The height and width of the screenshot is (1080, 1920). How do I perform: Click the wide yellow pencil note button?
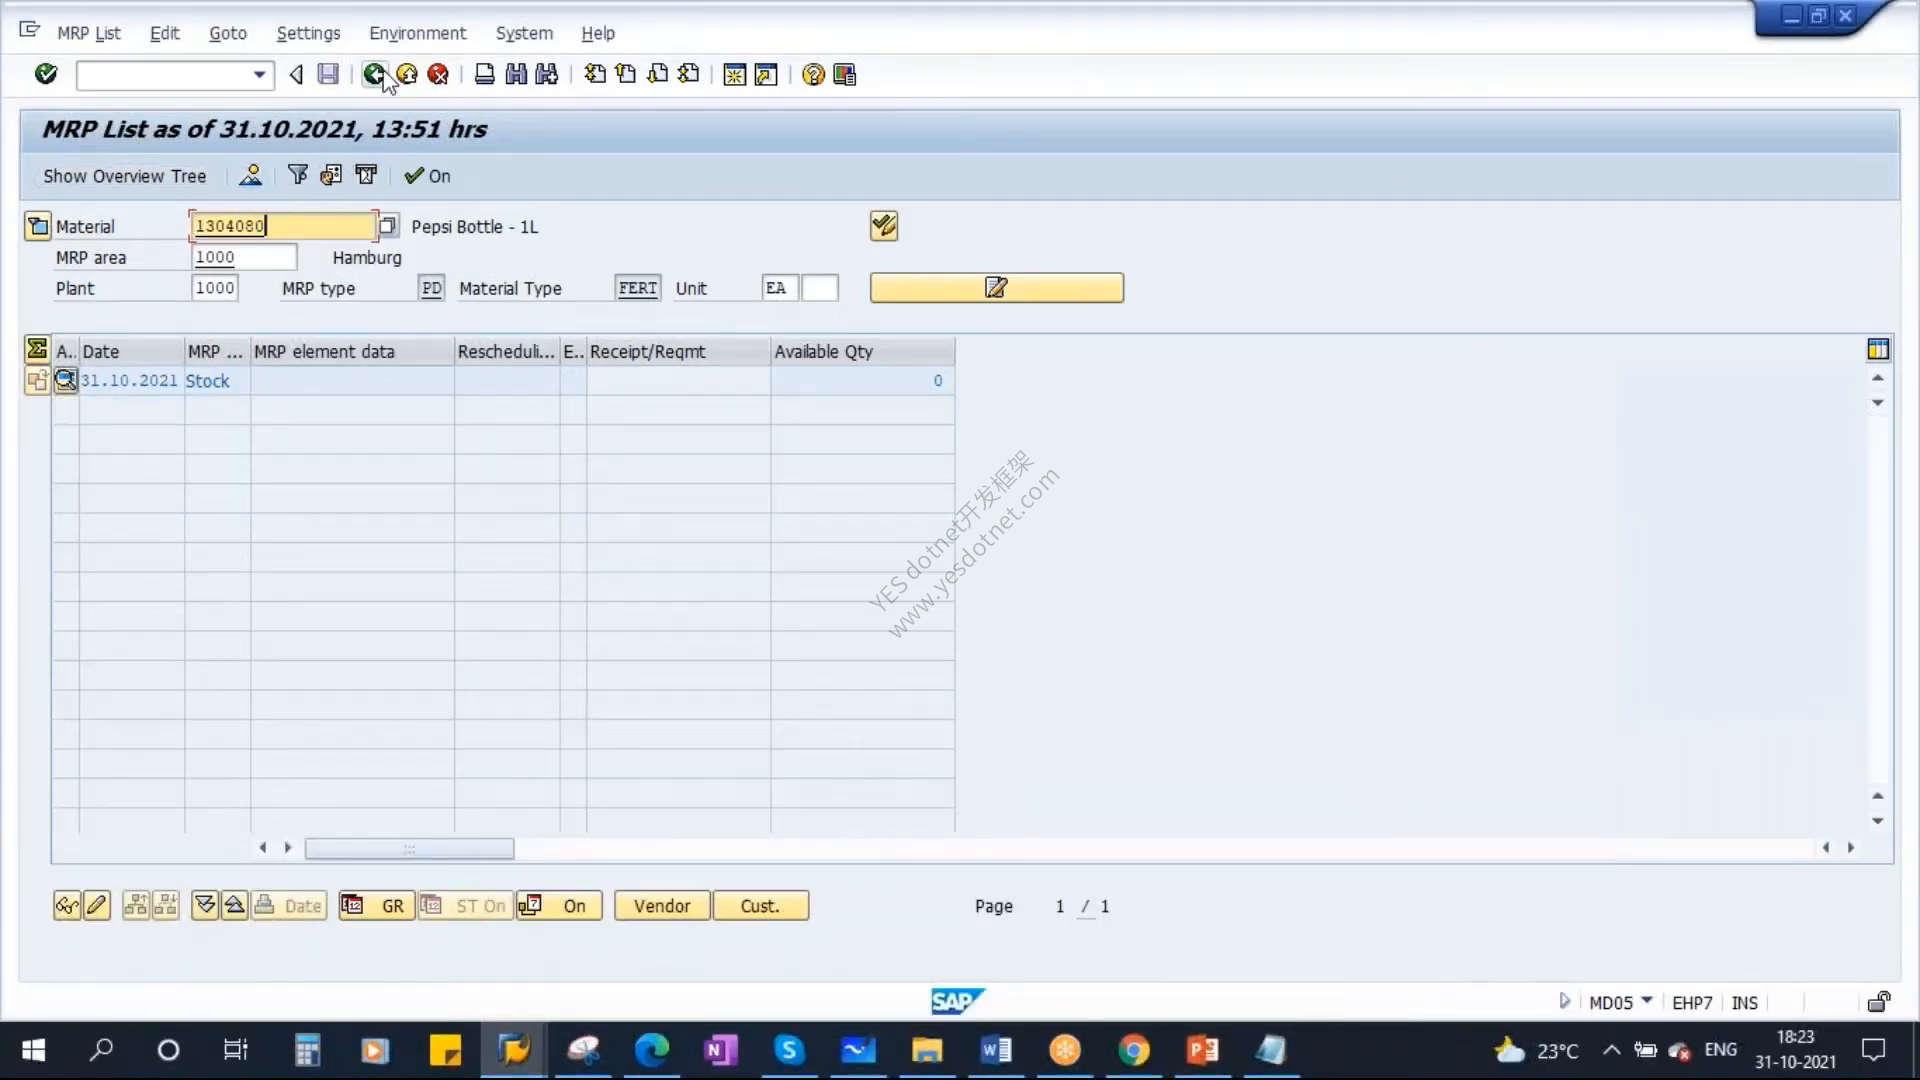point(997,288)
